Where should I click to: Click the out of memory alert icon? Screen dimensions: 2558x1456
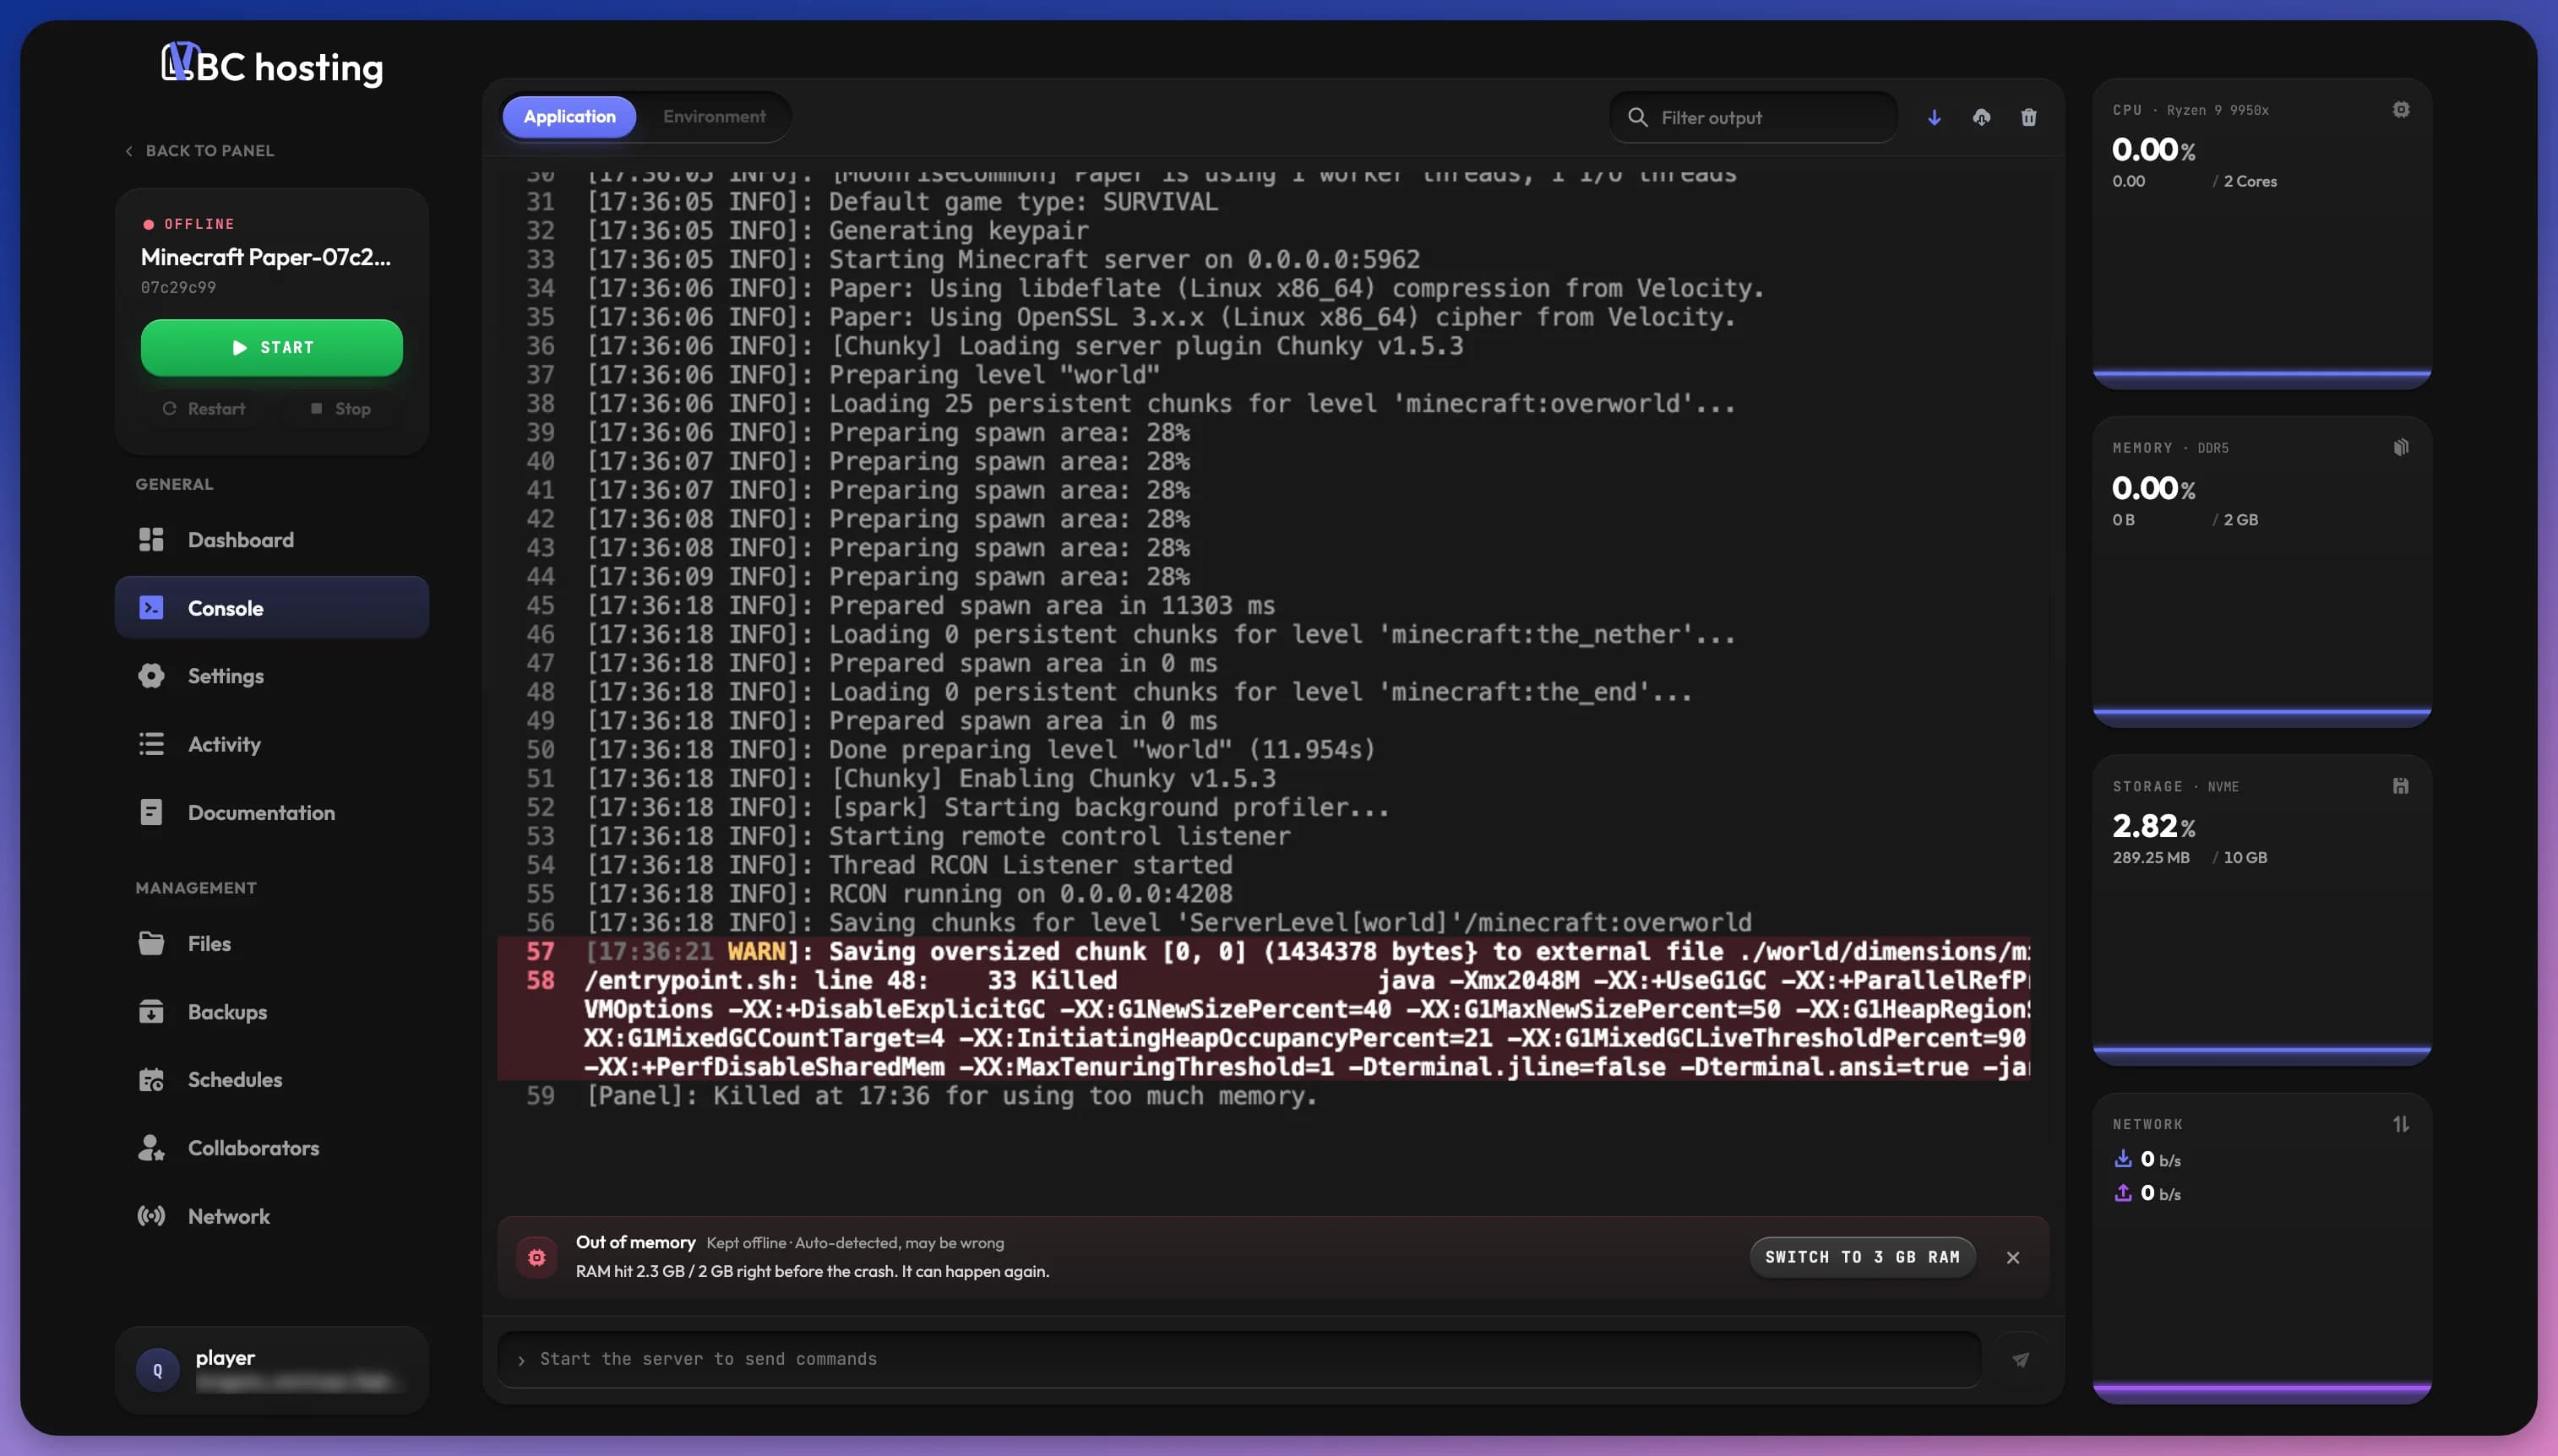536,1257
